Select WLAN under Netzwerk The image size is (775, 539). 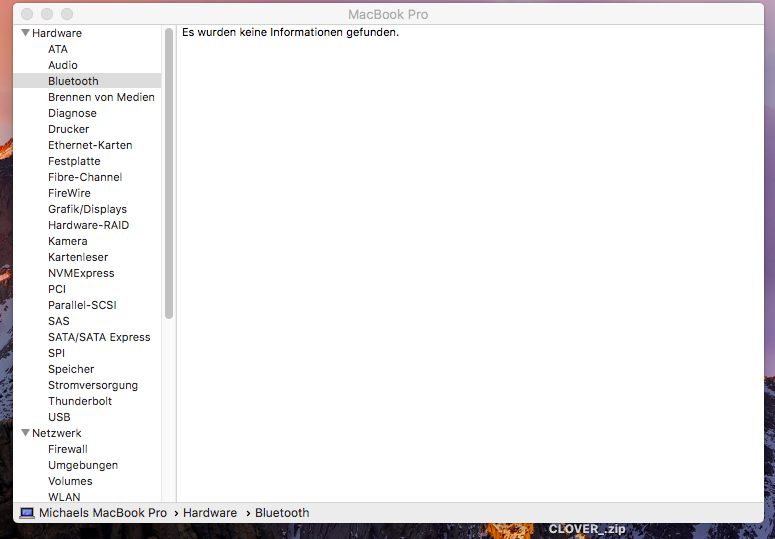click(64, 497)
